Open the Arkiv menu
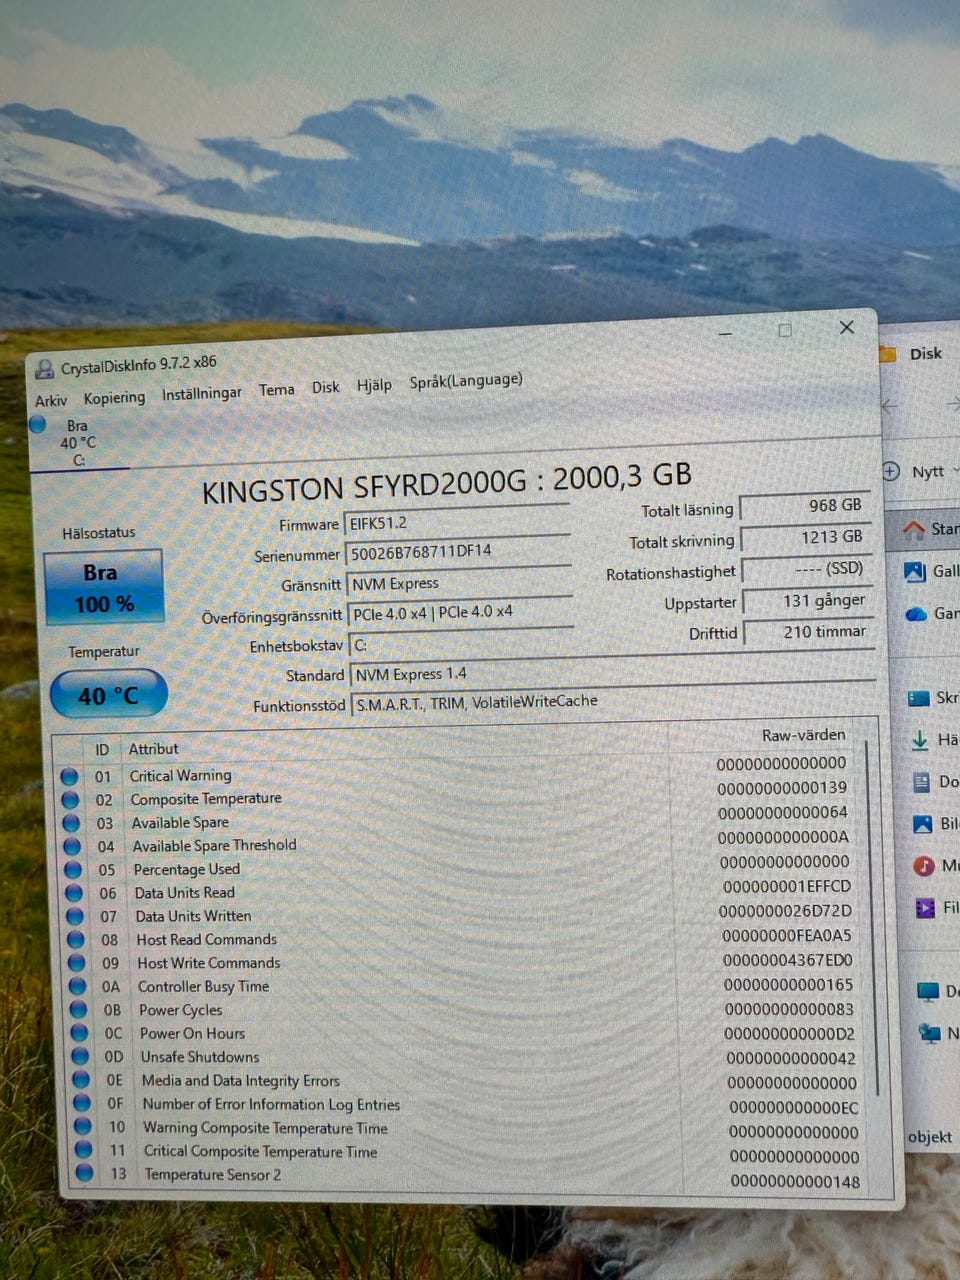Screen dimensions: 960x1280 pos(51,401)
